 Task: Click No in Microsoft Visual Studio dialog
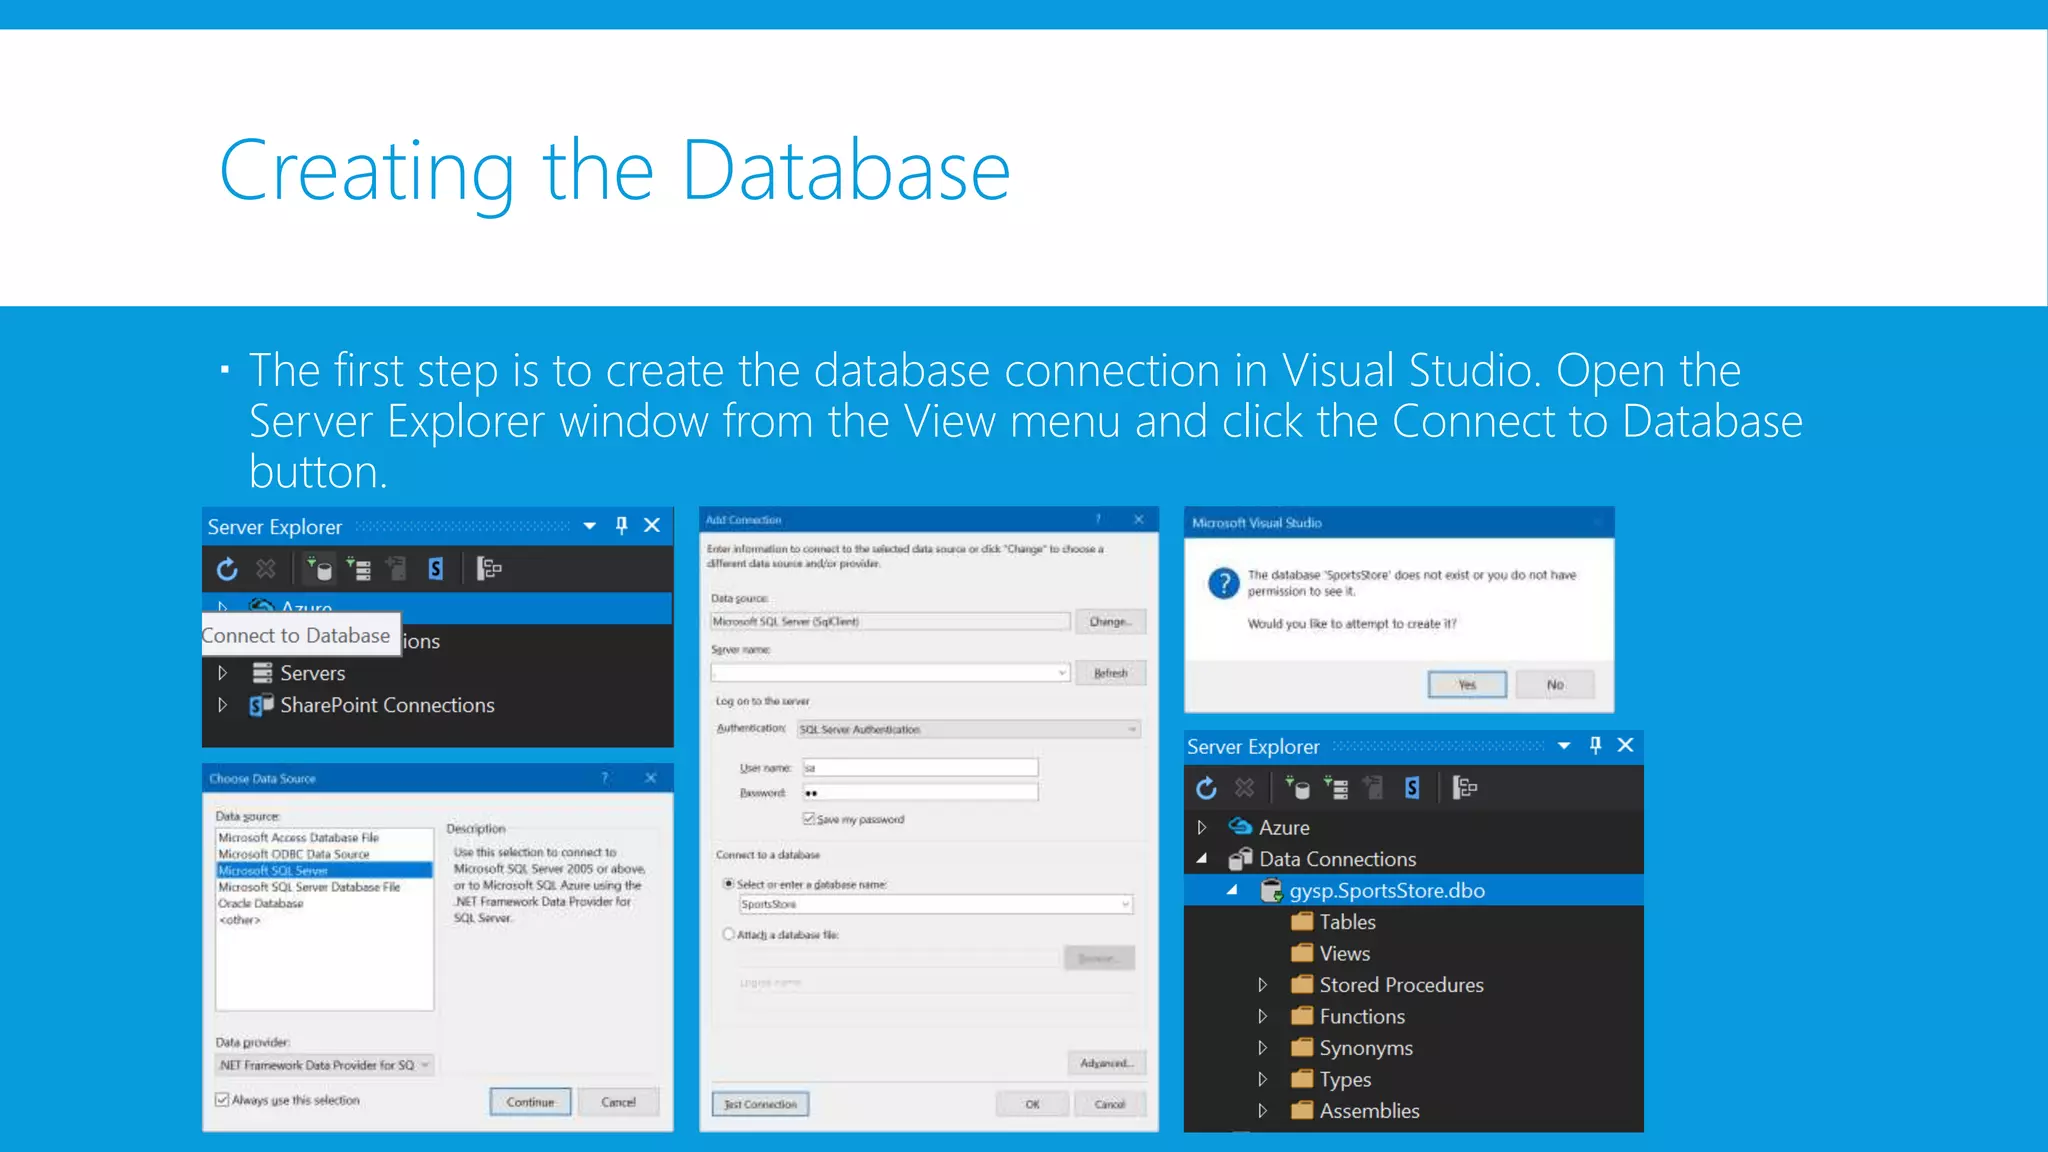1555,684
